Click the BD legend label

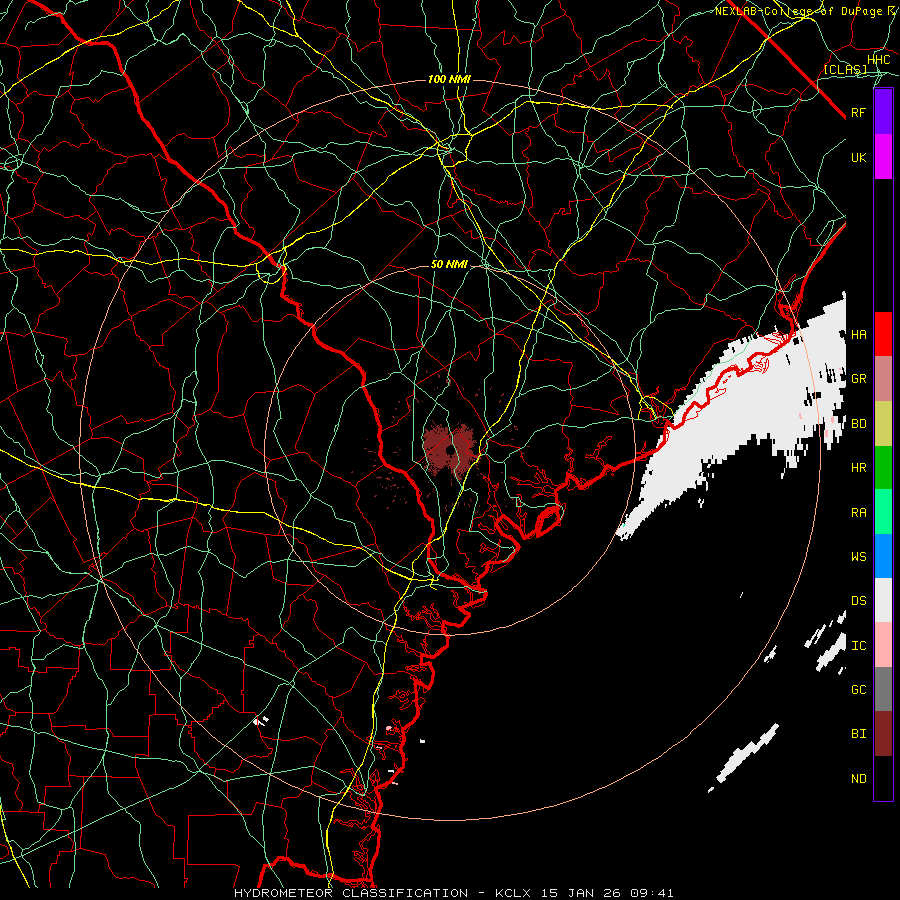[x=858, y=424]
